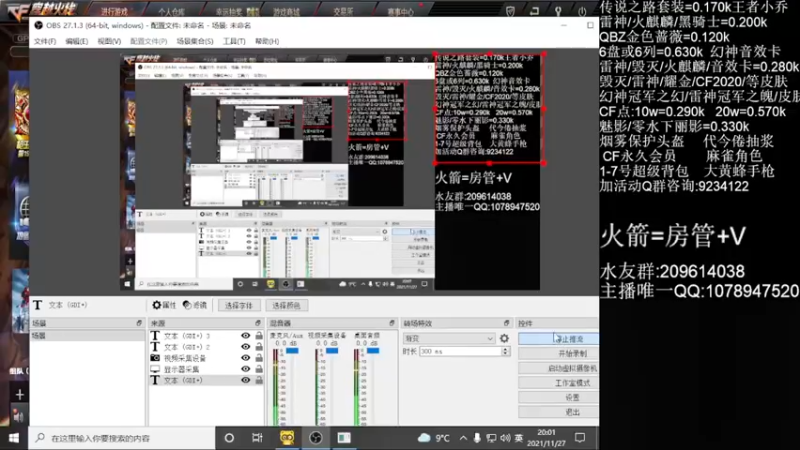Open the 配置文件(P) menu in OBS
The image size is (800, 450).
click(148, 41)
